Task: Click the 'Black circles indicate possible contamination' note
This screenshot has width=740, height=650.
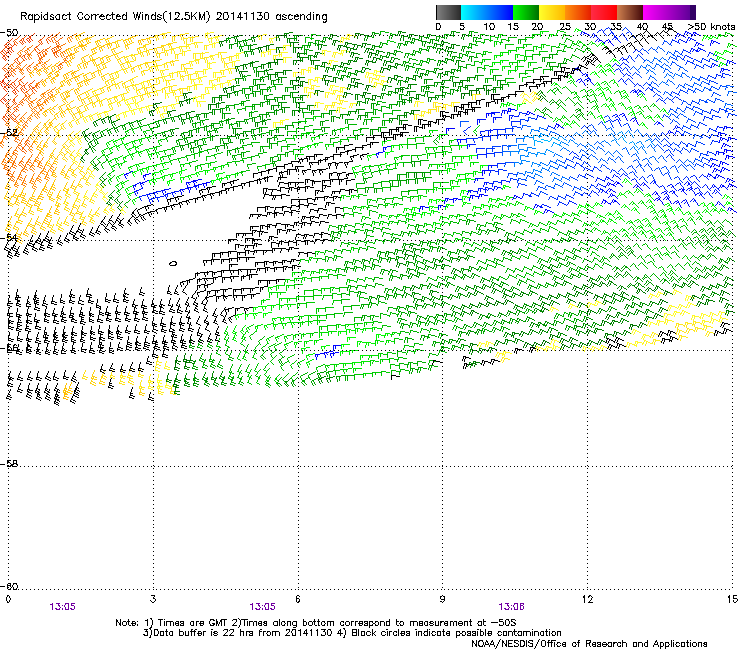Action: pos(456,633)
